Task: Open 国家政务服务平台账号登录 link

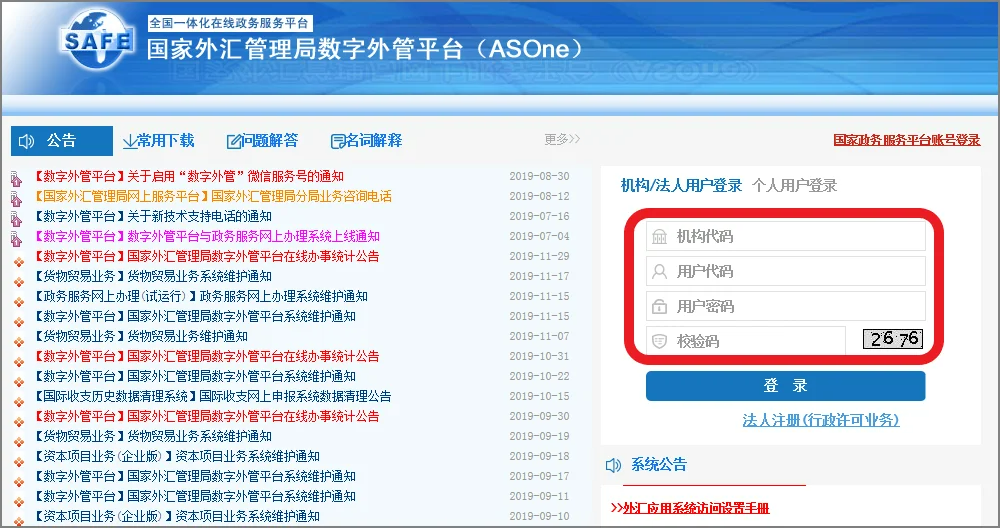Action: (x=906, y=140)
